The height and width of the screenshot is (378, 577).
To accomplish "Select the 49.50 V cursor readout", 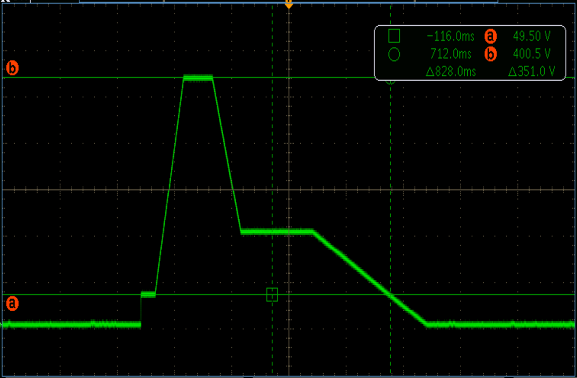I will coord(531,36).
